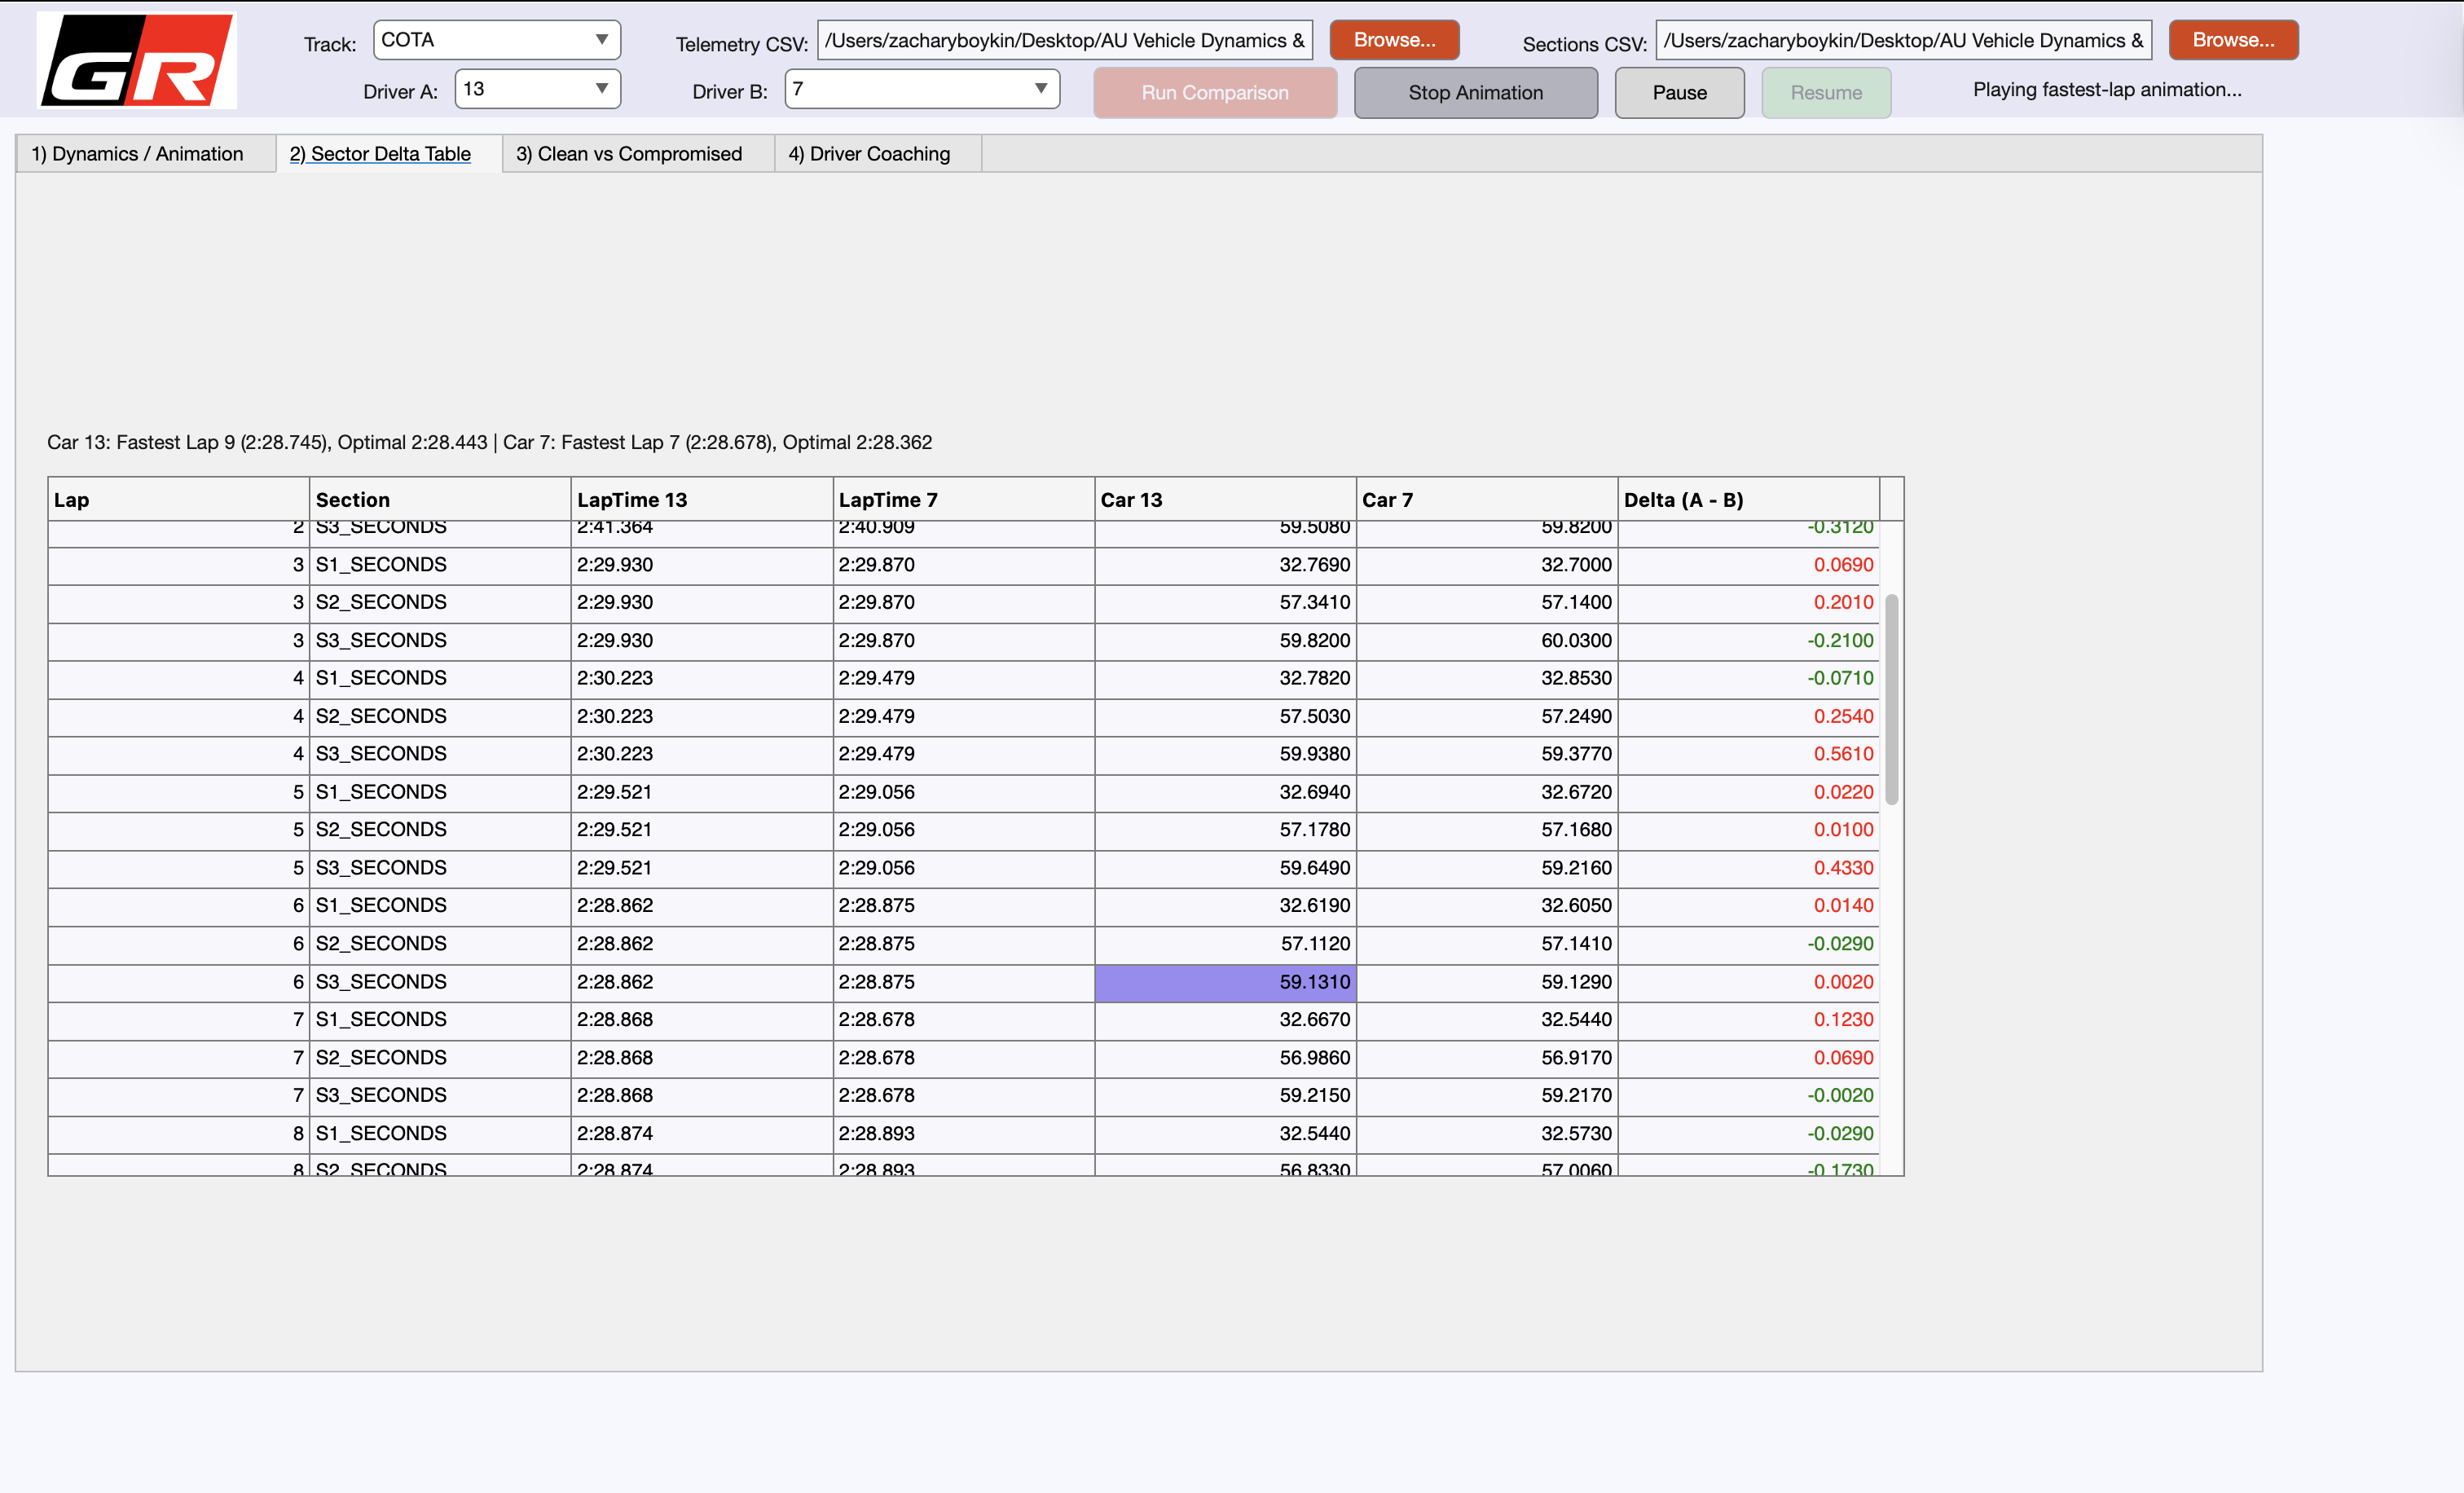The image size is (2464, 1493).
Task: Select highlighted cell 59.1310 in Car 13 column
Action: (1224, 982)
